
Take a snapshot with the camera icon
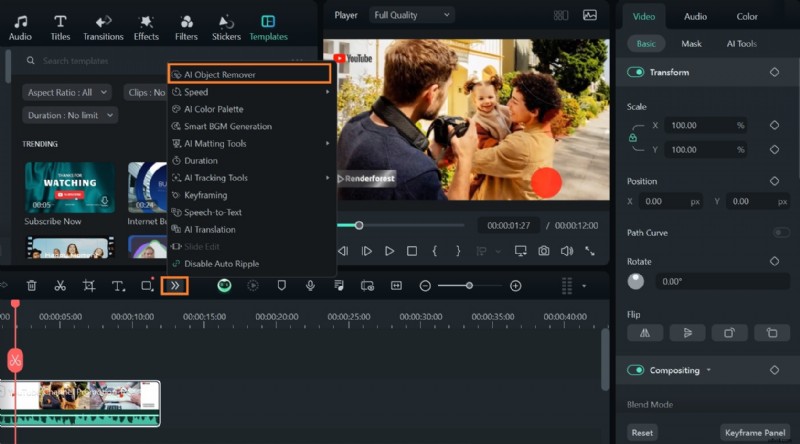[543, 251]
